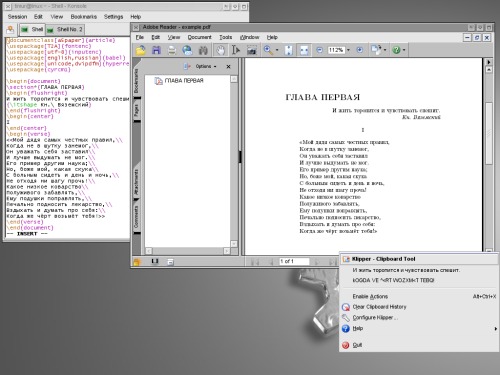Open Adobe Reader View menu

174,37
